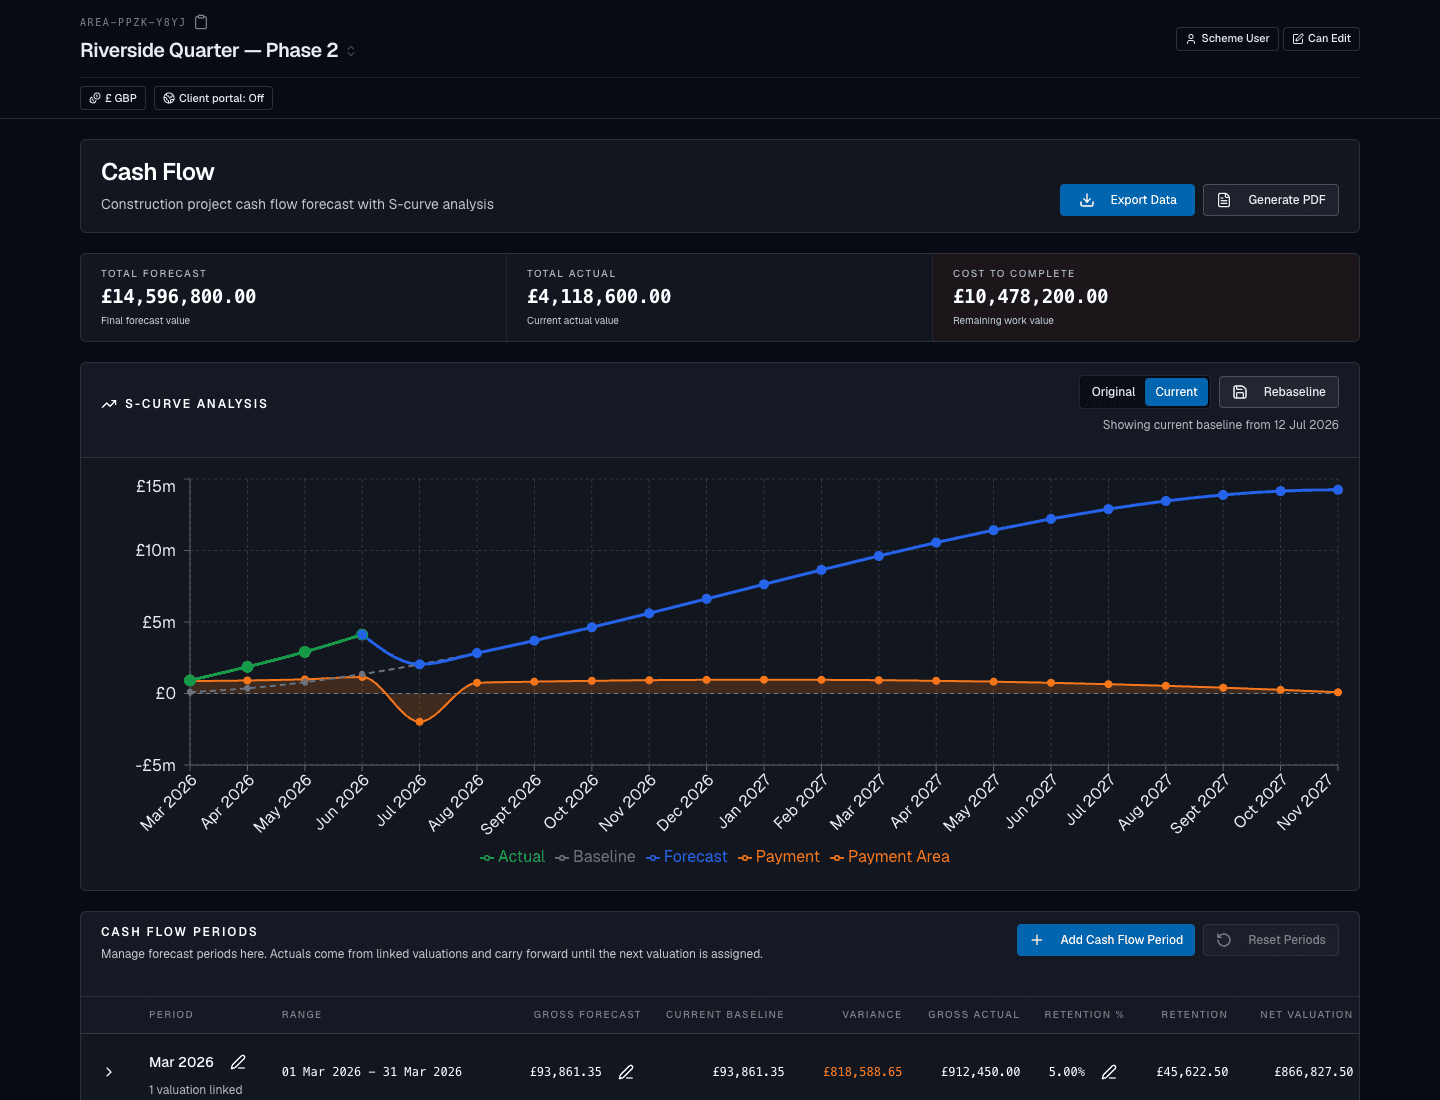Viewport: 1440px width, 1100px height.
Task: Click the £45,622.50 retention value
Action: pyautogui.click(x=1192, y=1072)
